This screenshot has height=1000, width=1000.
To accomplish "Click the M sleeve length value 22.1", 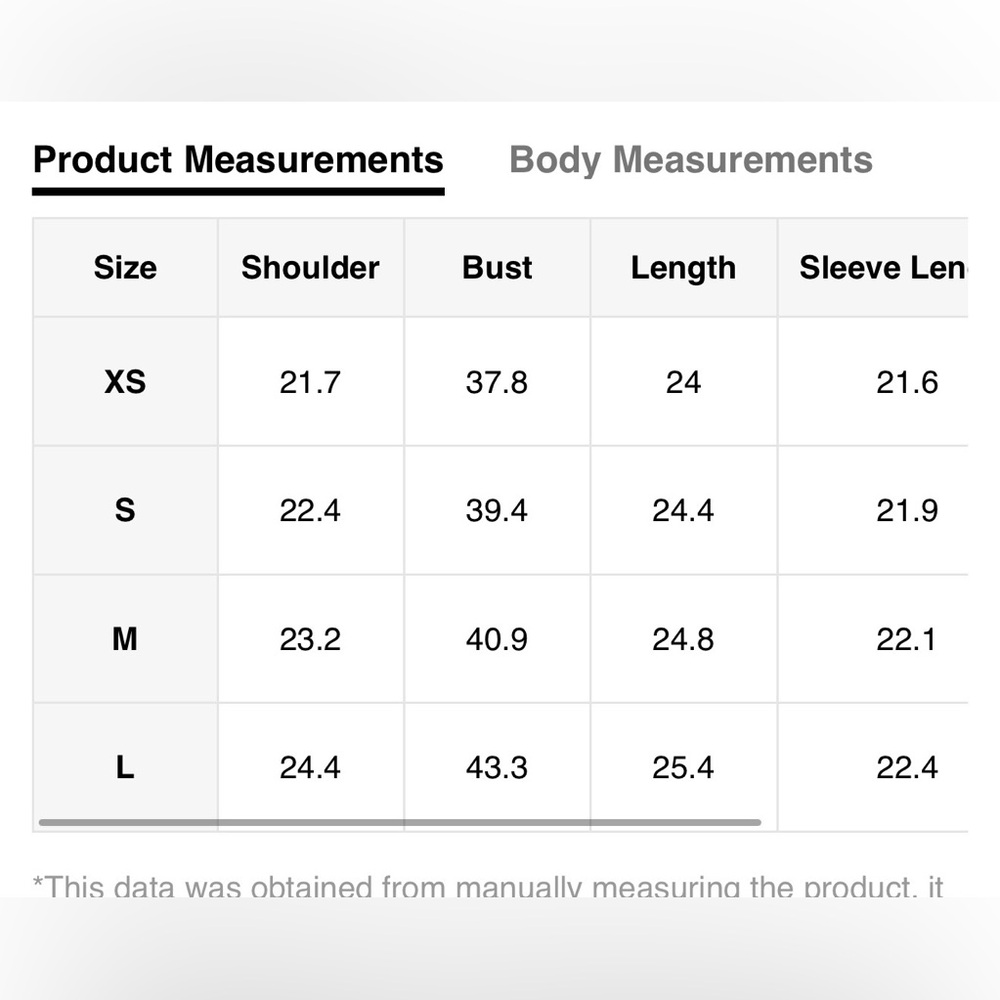I will (906, 638).
